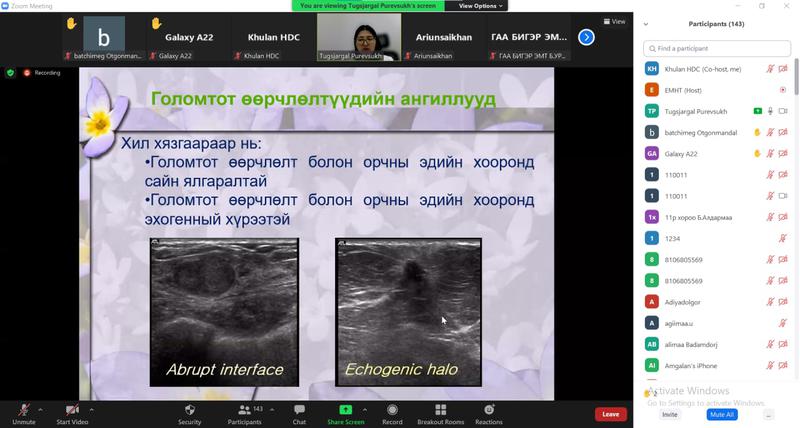Collapse the Participants panel with the chevron
Viewport: 800px width, 428px height.
tap(646, 24)
